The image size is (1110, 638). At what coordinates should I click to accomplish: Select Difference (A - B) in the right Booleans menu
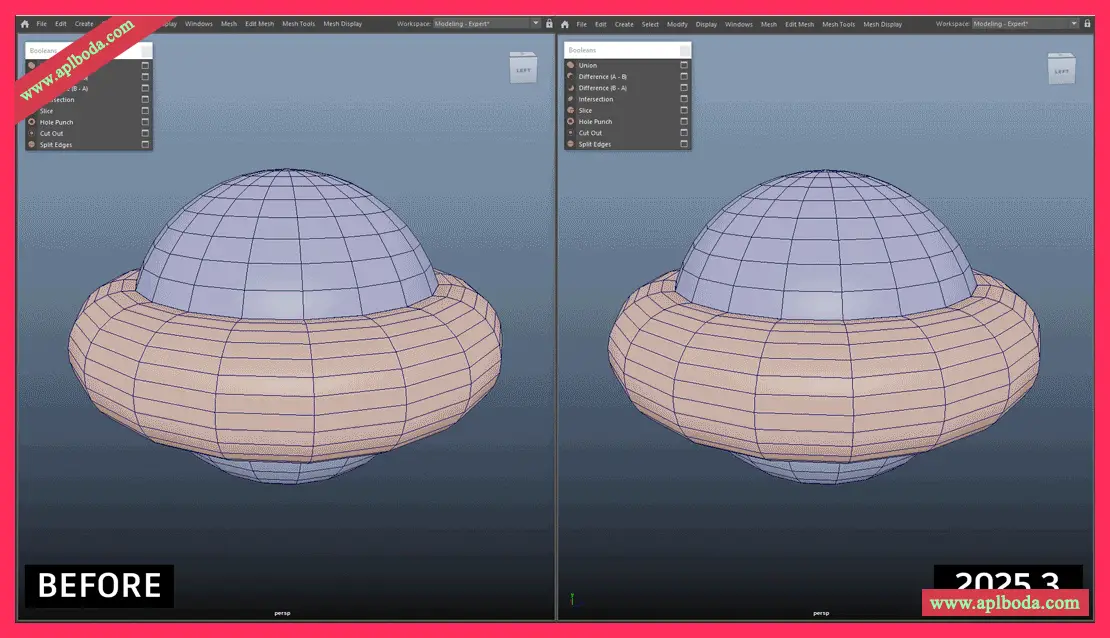(x=602, y=77)
